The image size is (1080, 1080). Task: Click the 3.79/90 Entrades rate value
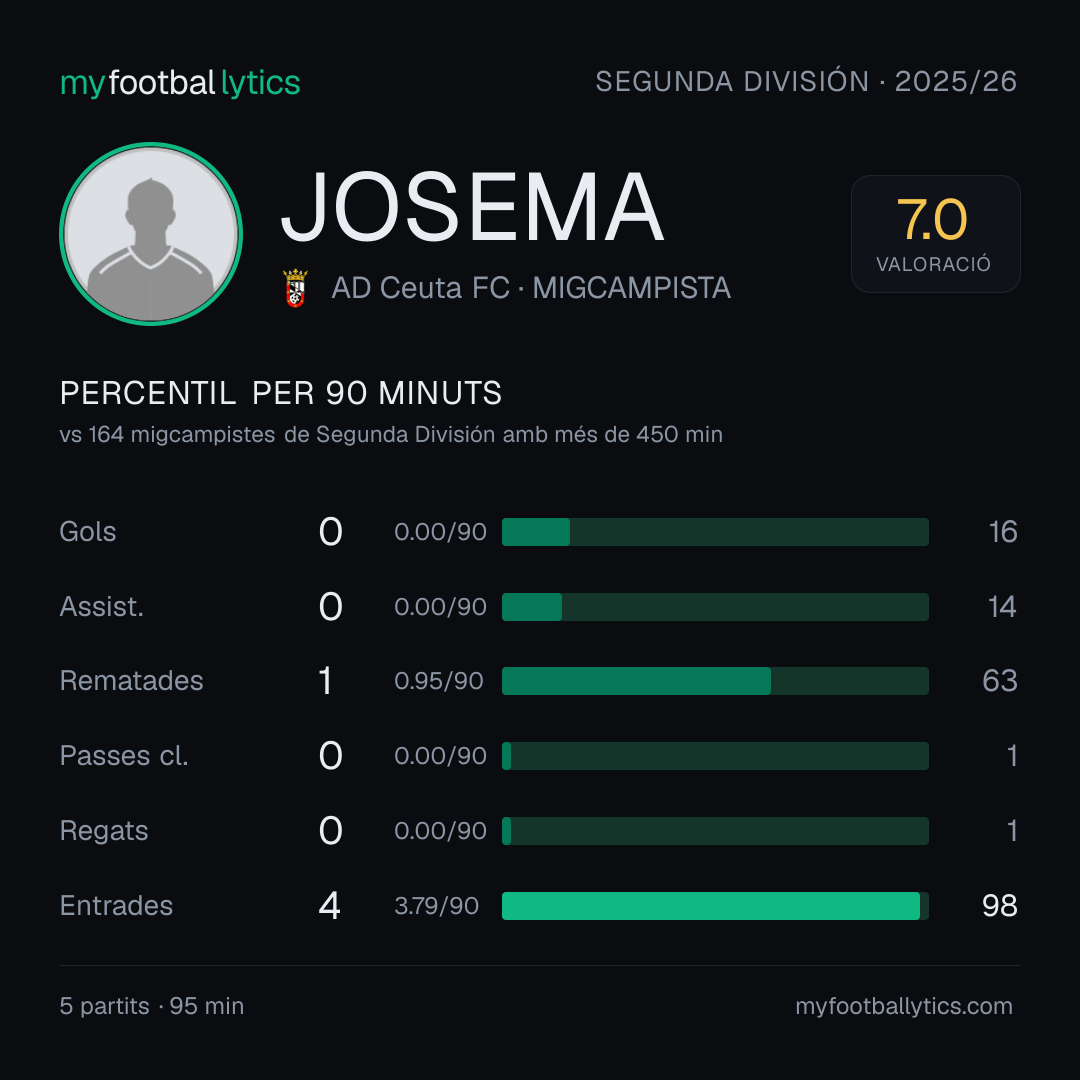tap(437, 906)
